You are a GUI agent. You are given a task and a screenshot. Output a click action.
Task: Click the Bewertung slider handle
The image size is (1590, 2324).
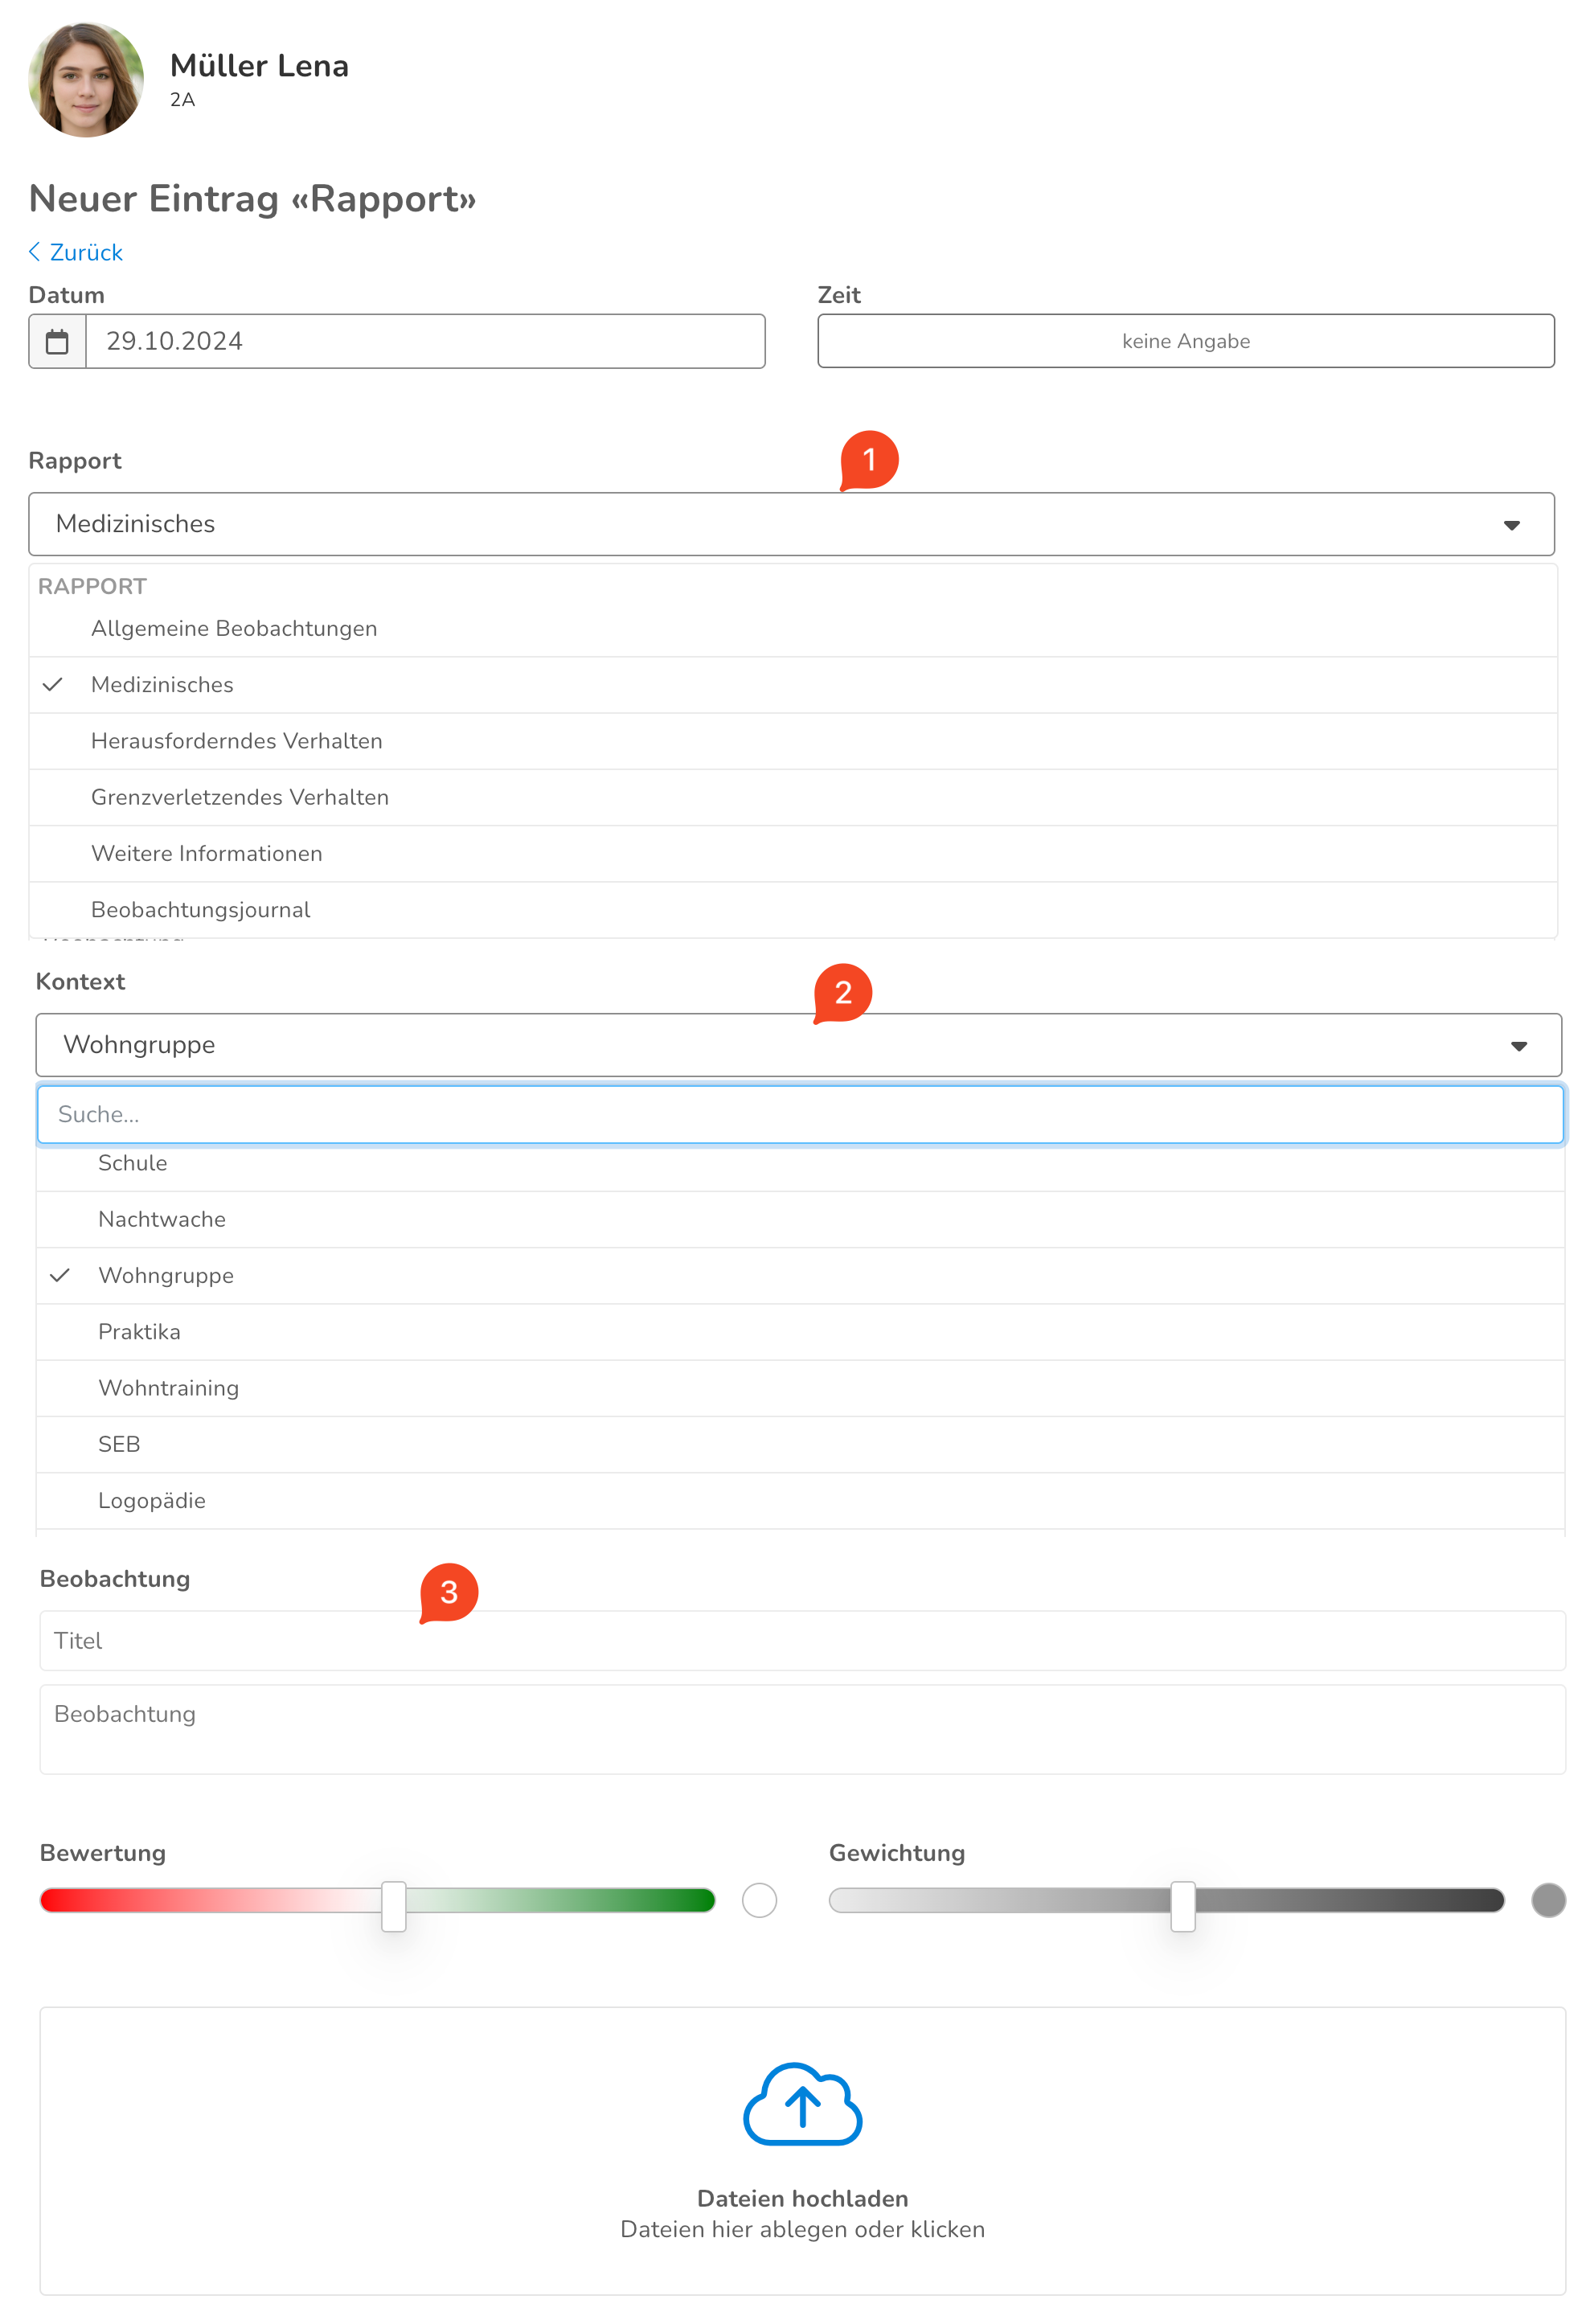point(393,1905)
